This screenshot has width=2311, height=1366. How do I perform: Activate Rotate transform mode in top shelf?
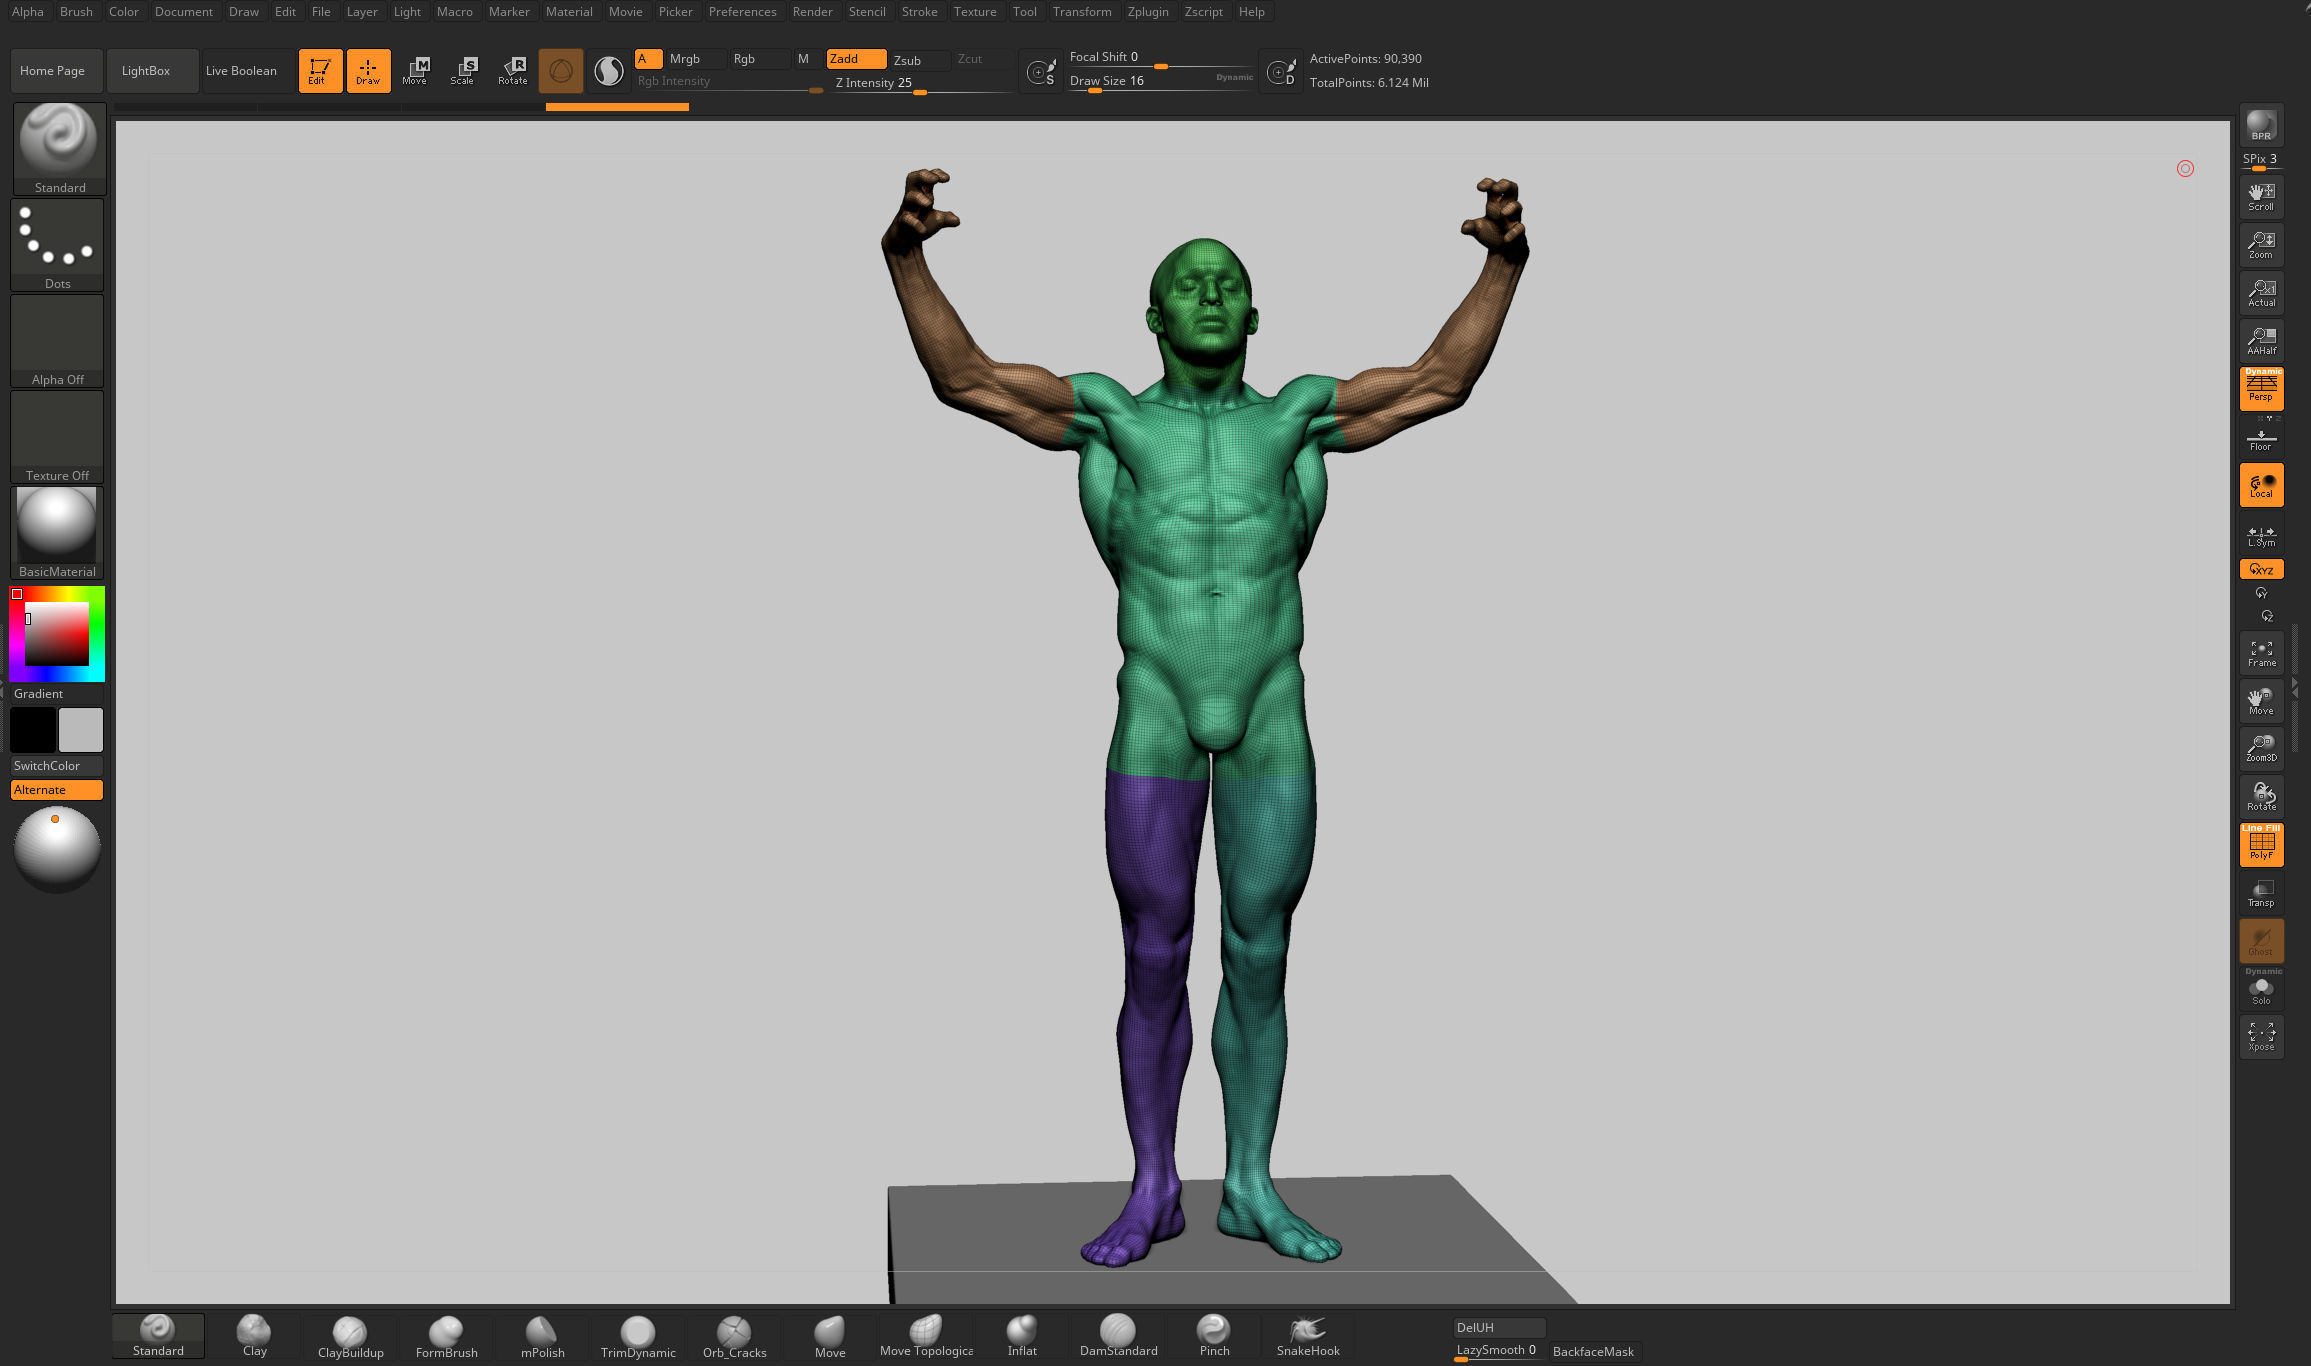512,71
